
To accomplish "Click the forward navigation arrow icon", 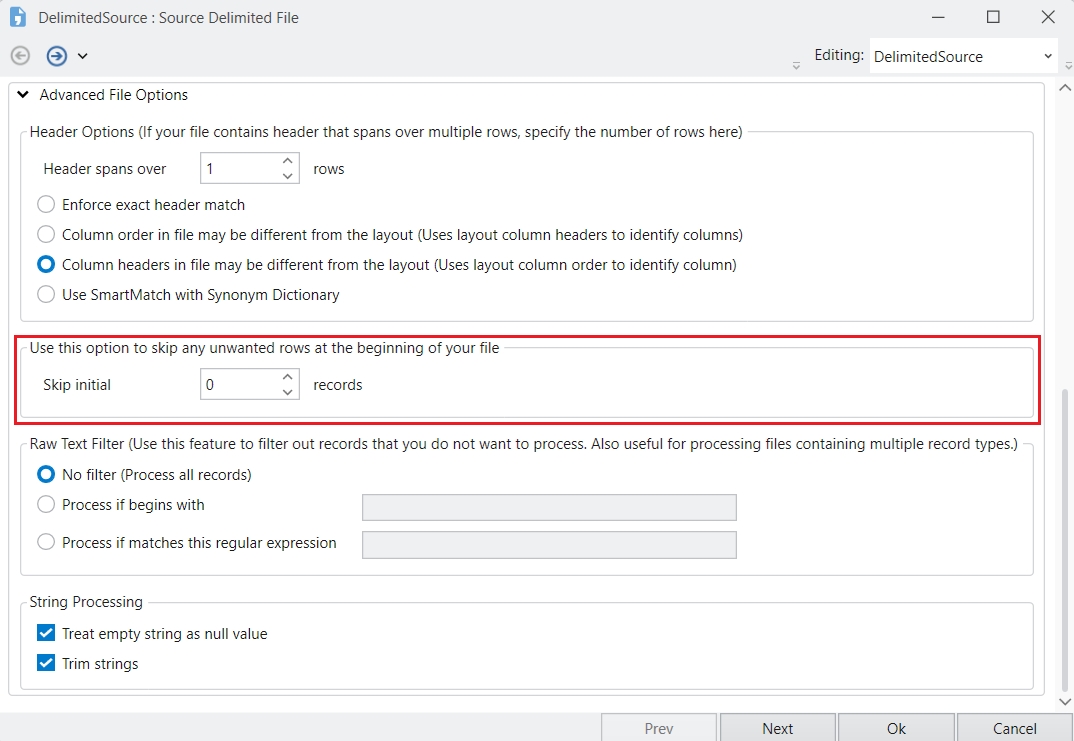I will pos(57,56).
